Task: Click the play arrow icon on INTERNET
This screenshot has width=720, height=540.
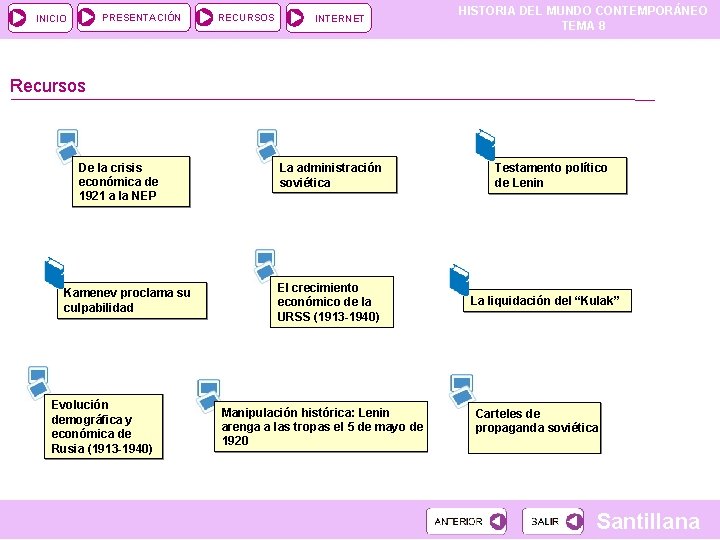Action: 295,18
